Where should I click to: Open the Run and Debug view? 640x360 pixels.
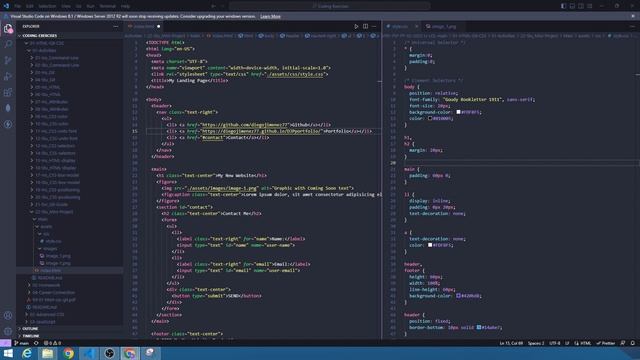click(8, 76)
